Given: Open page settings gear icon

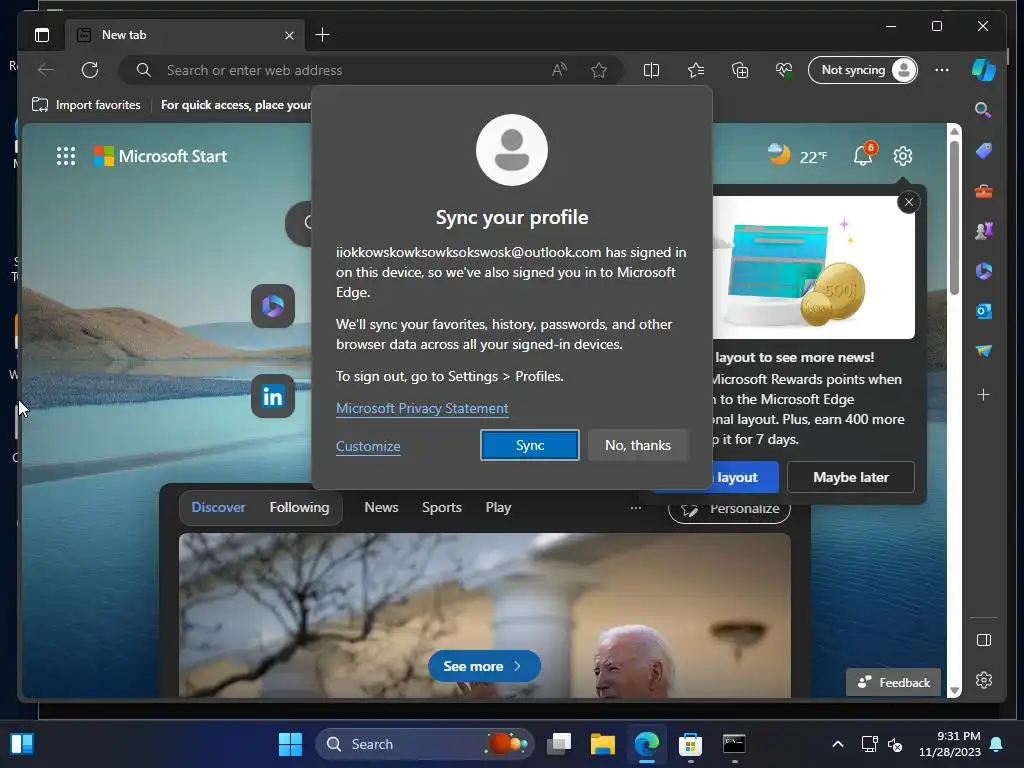Looking at the screenshot, I should click(x=903, y=156).
